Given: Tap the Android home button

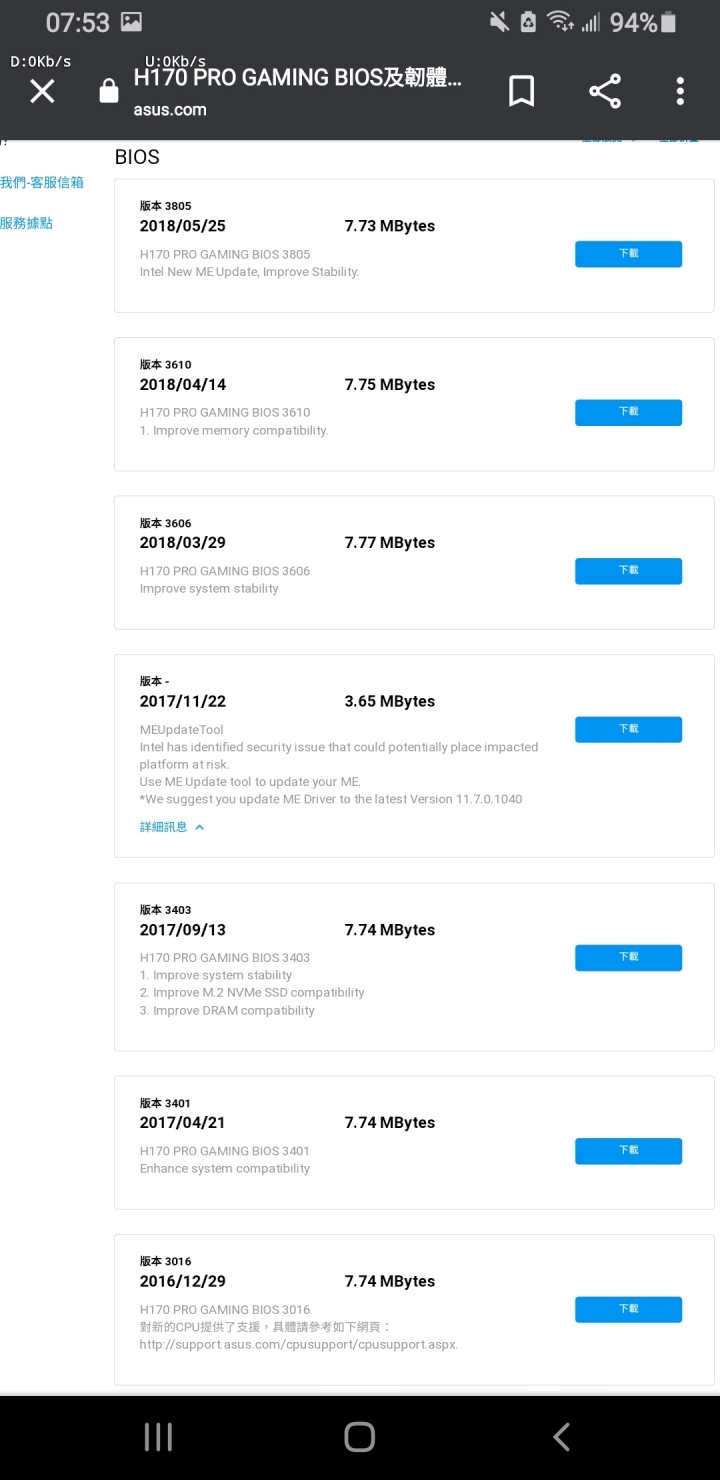Looking at the screenshot, I should tap(360, 1437).
